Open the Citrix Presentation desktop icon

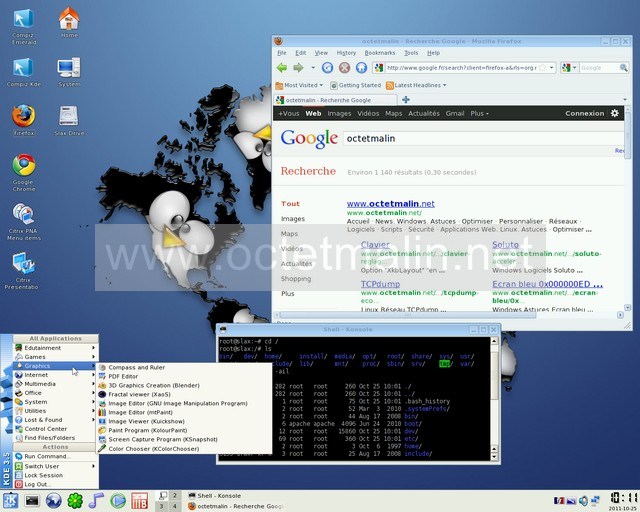[22, 270]
